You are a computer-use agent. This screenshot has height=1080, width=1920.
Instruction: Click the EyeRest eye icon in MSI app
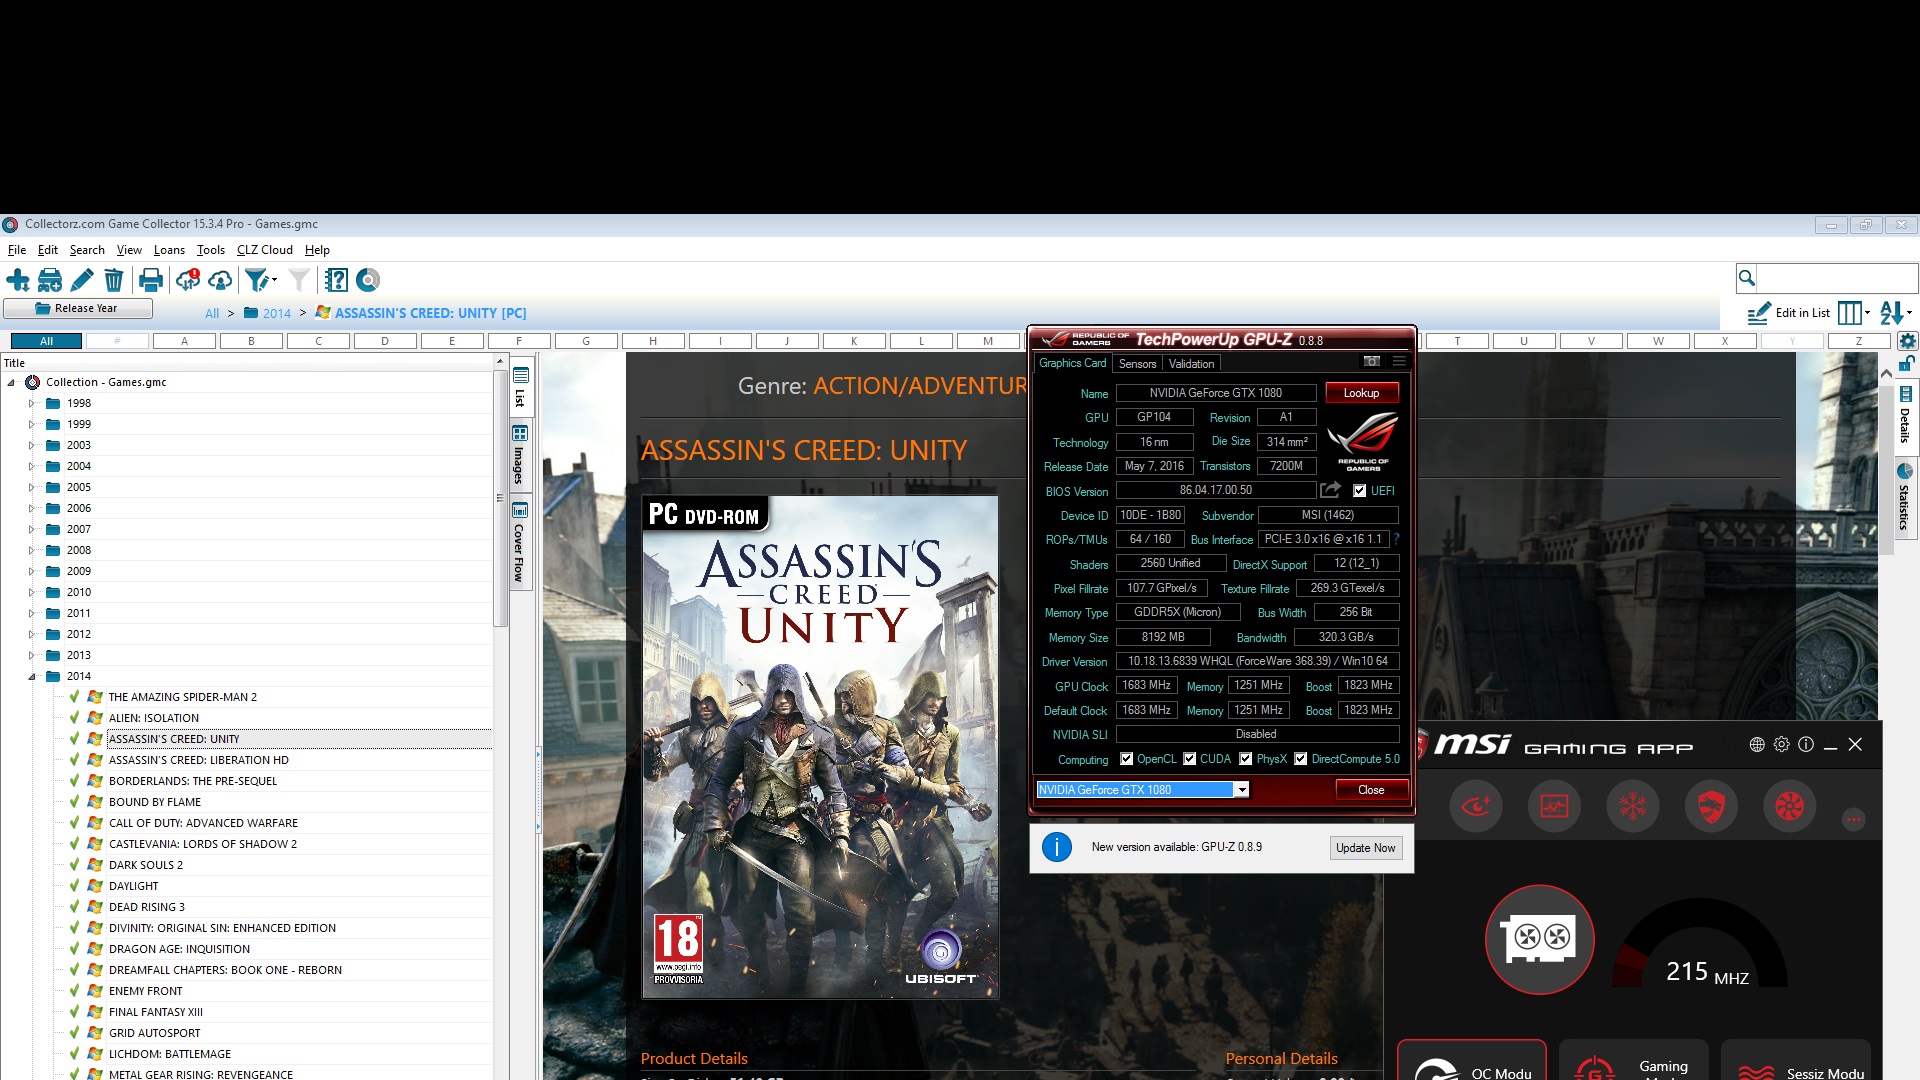point(1476,805)
